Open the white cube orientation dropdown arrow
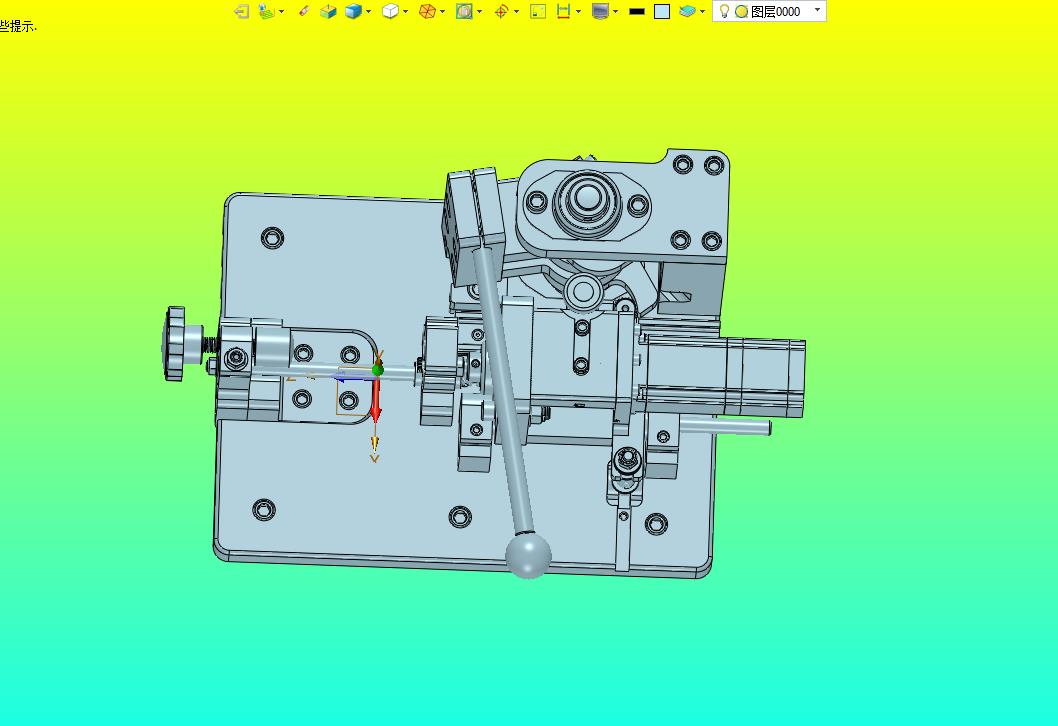Screen dimensions: 1058x726 [x=406, y=11]
